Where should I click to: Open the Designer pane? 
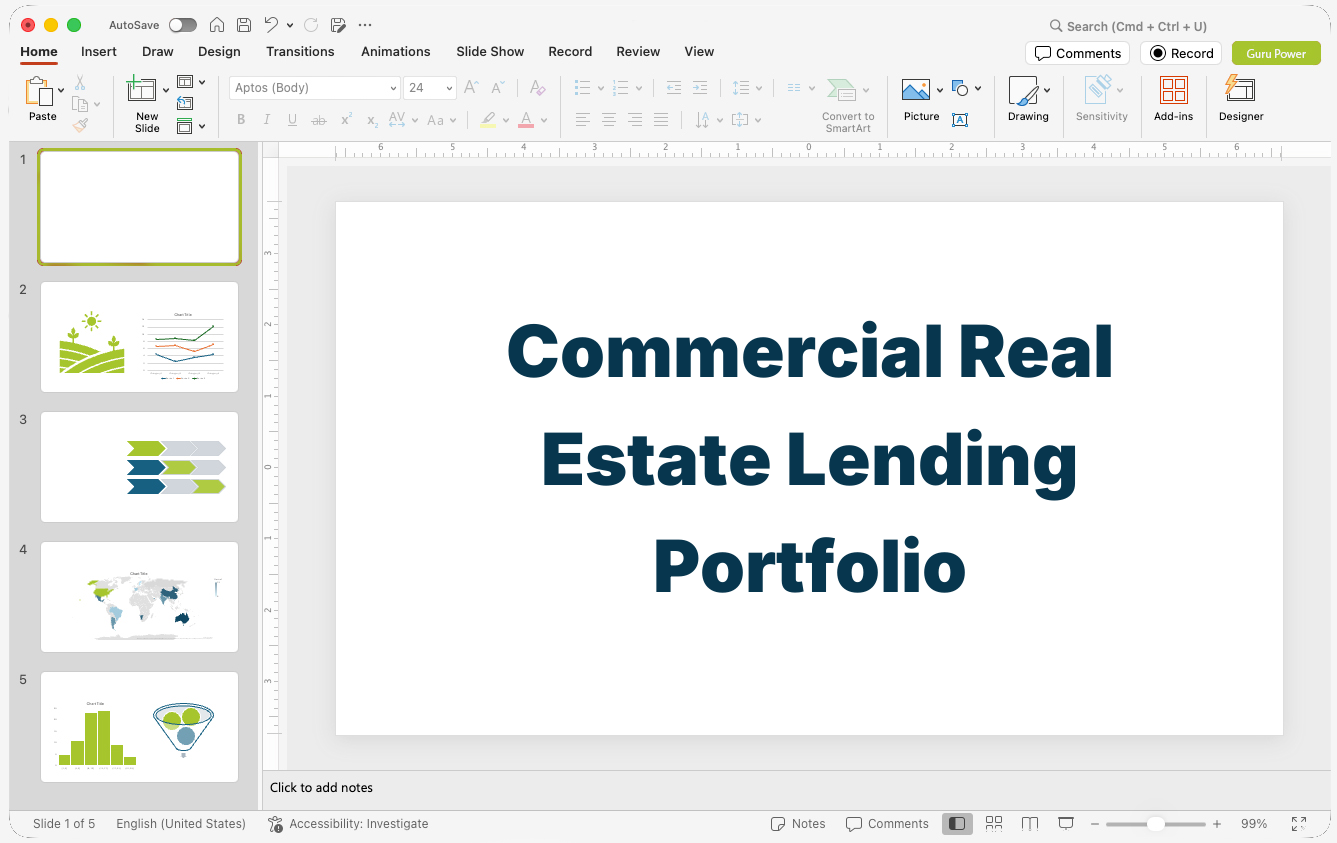point(1241,100)
